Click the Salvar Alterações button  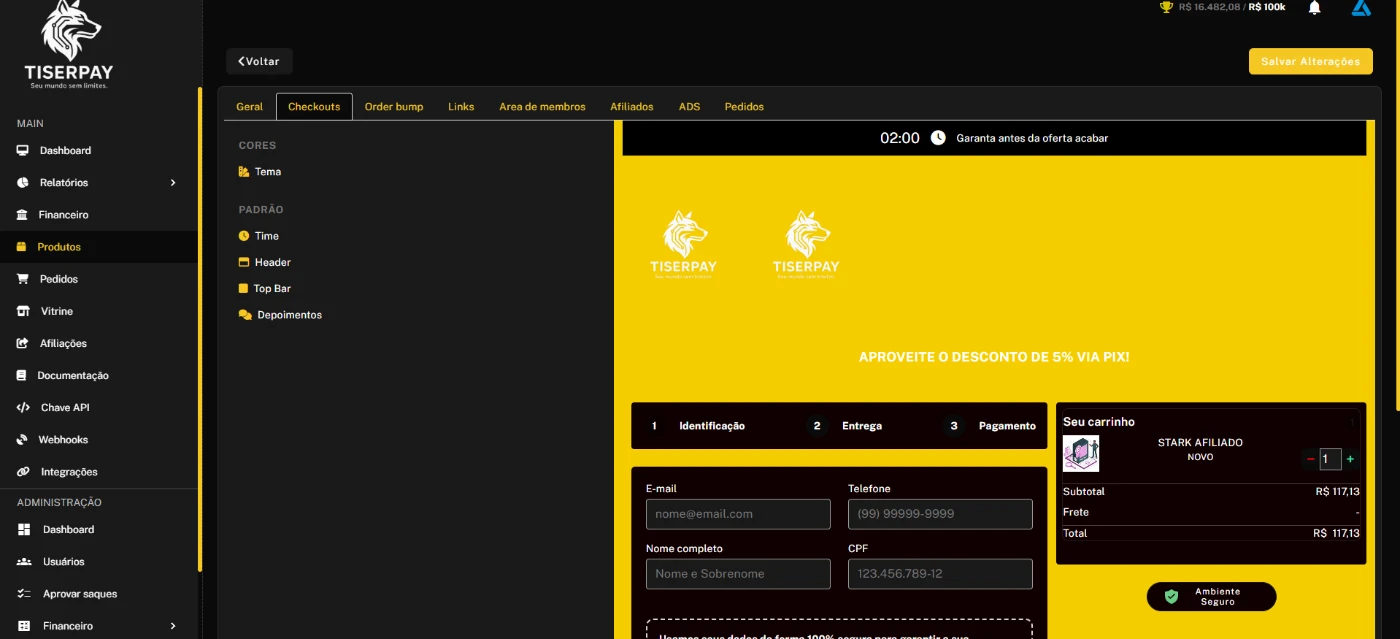click(1310, 61)
